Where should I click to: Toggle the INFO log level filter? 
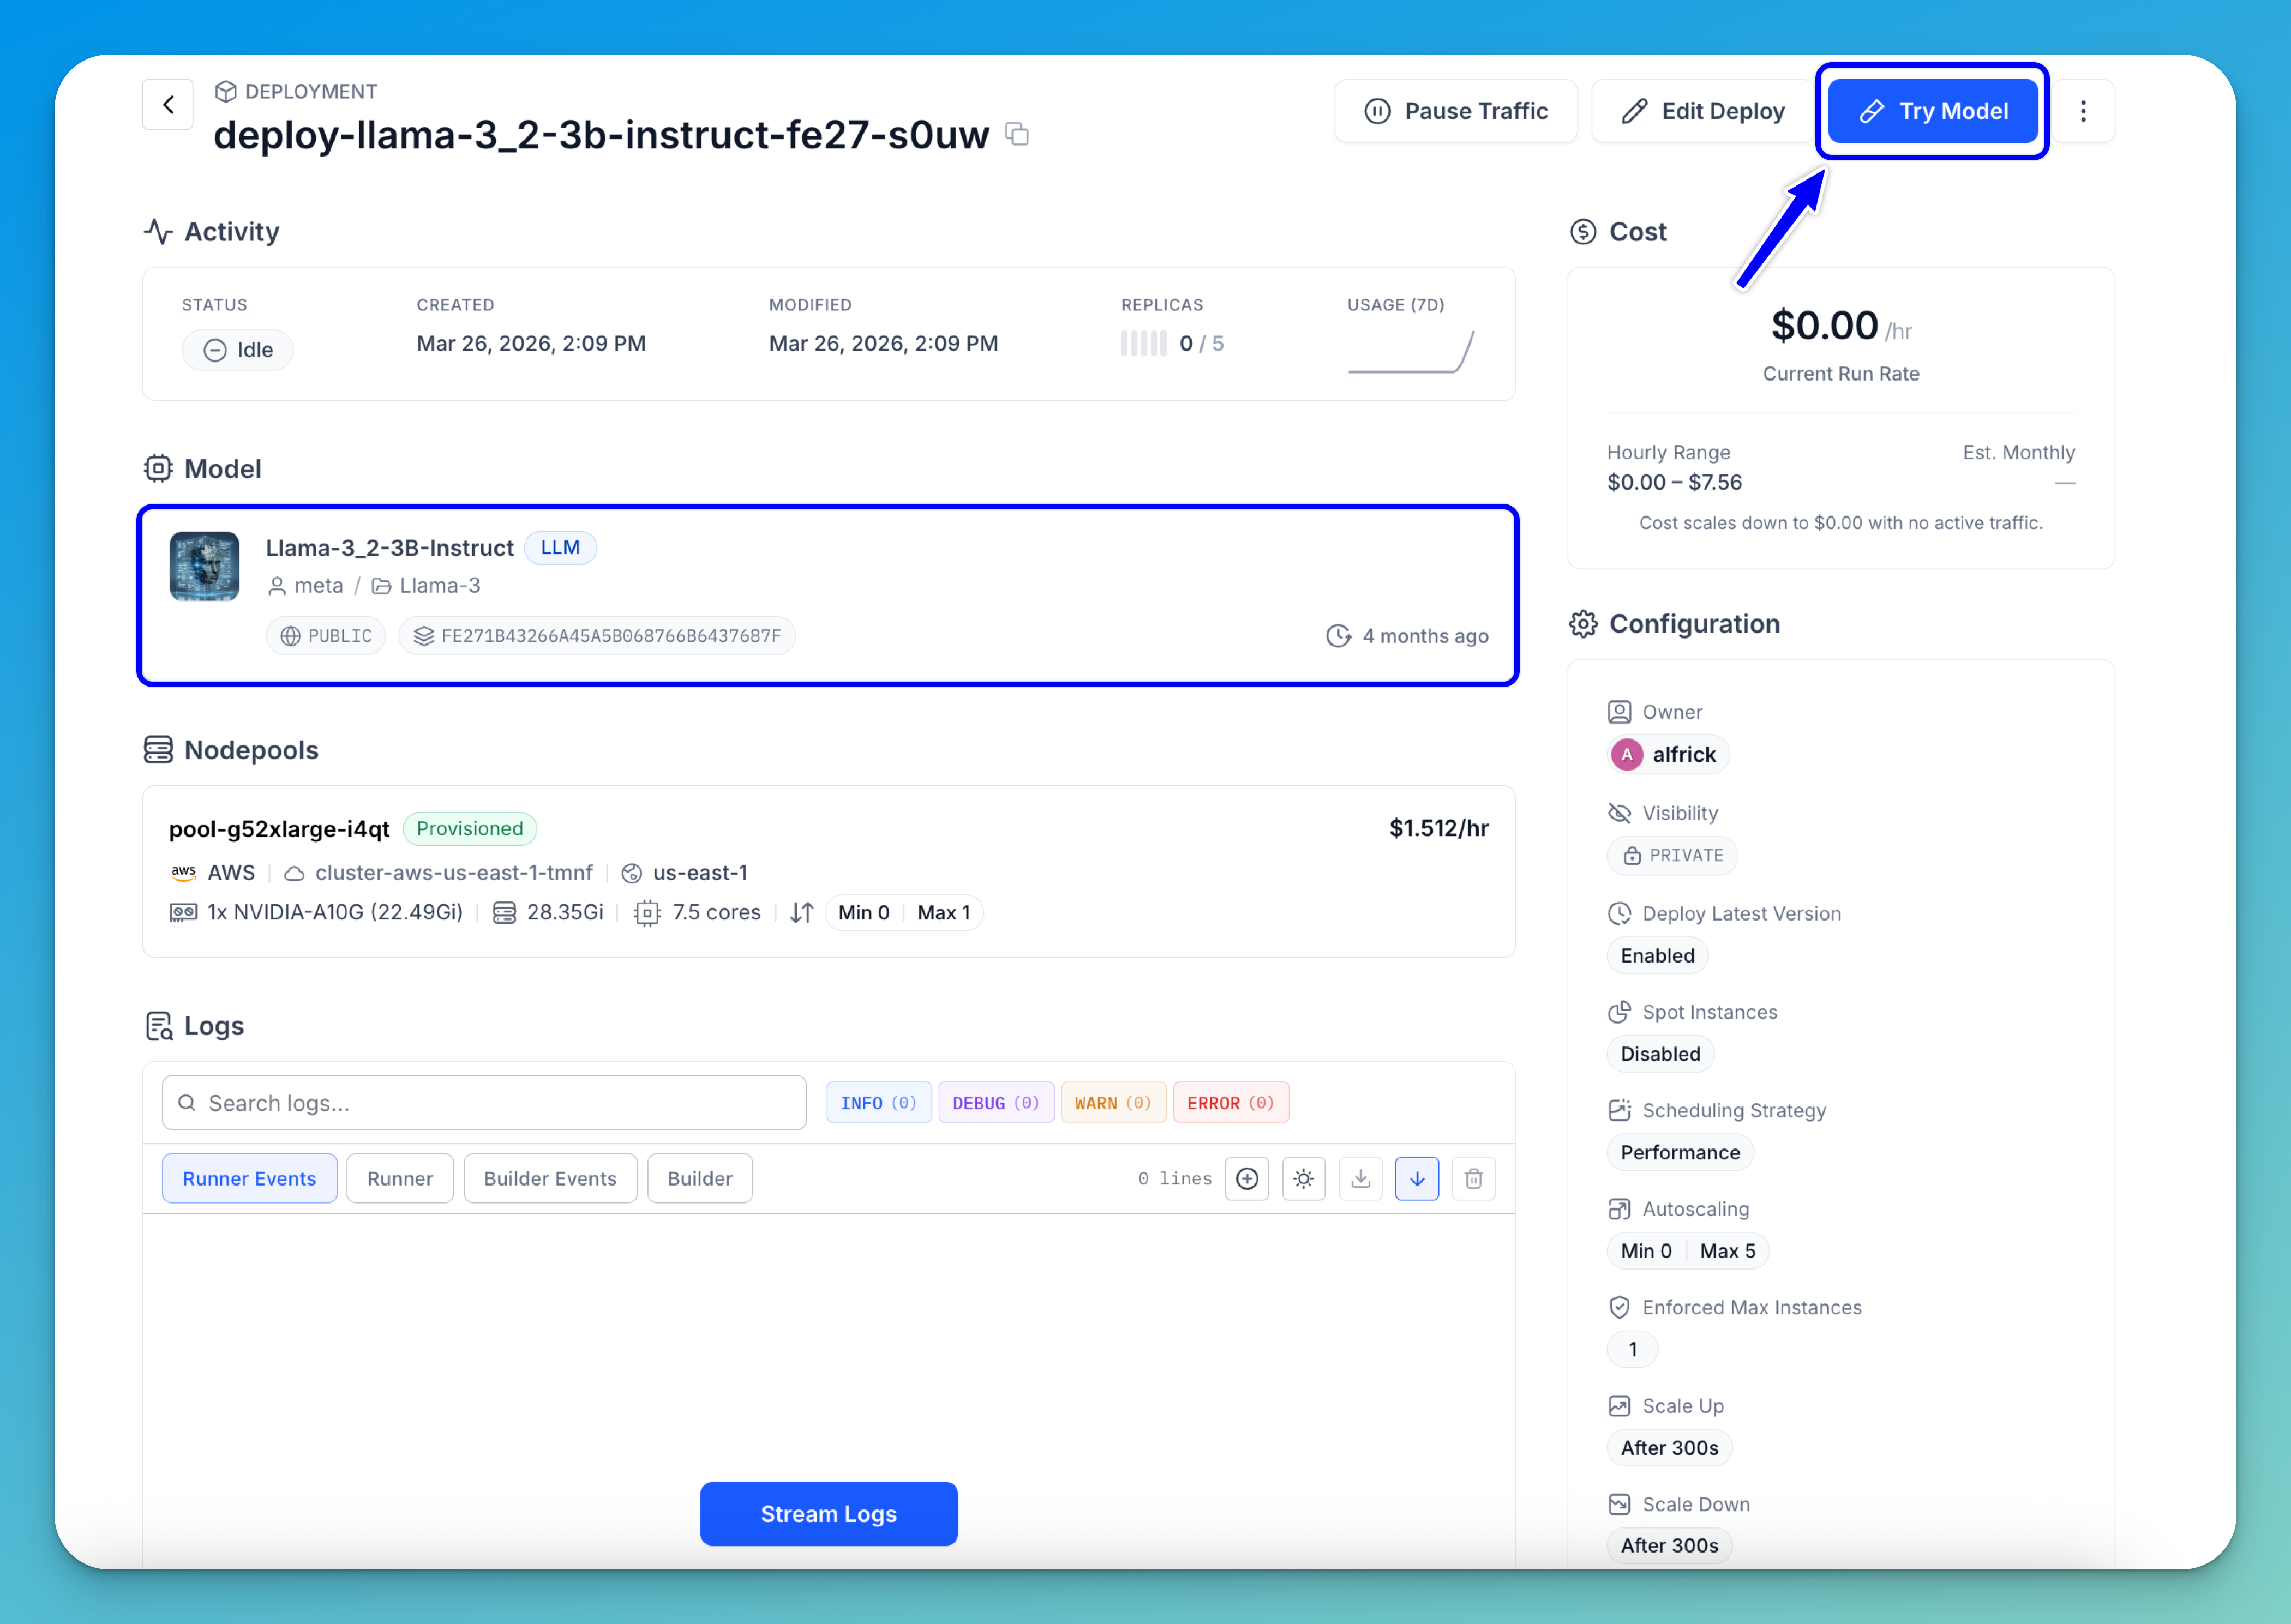pos(878,1103)
